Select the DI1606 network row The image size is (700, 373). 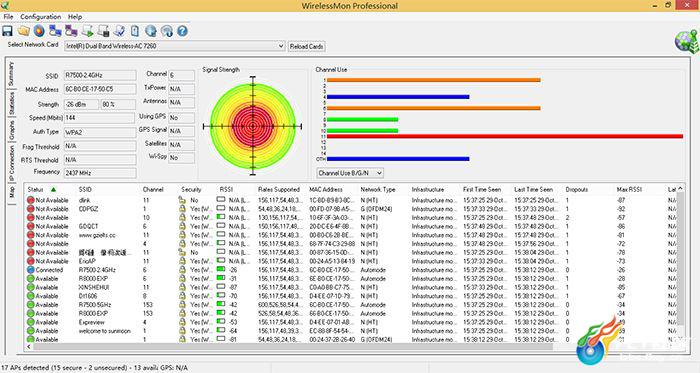point(351,296)
